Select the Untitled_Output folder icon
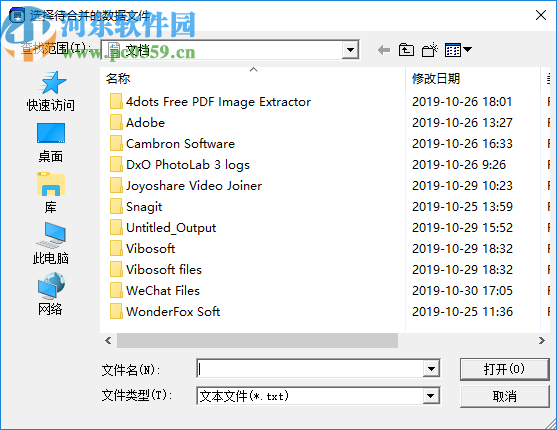The height and width of the screenshot is (430, 557). coord(116,227)
